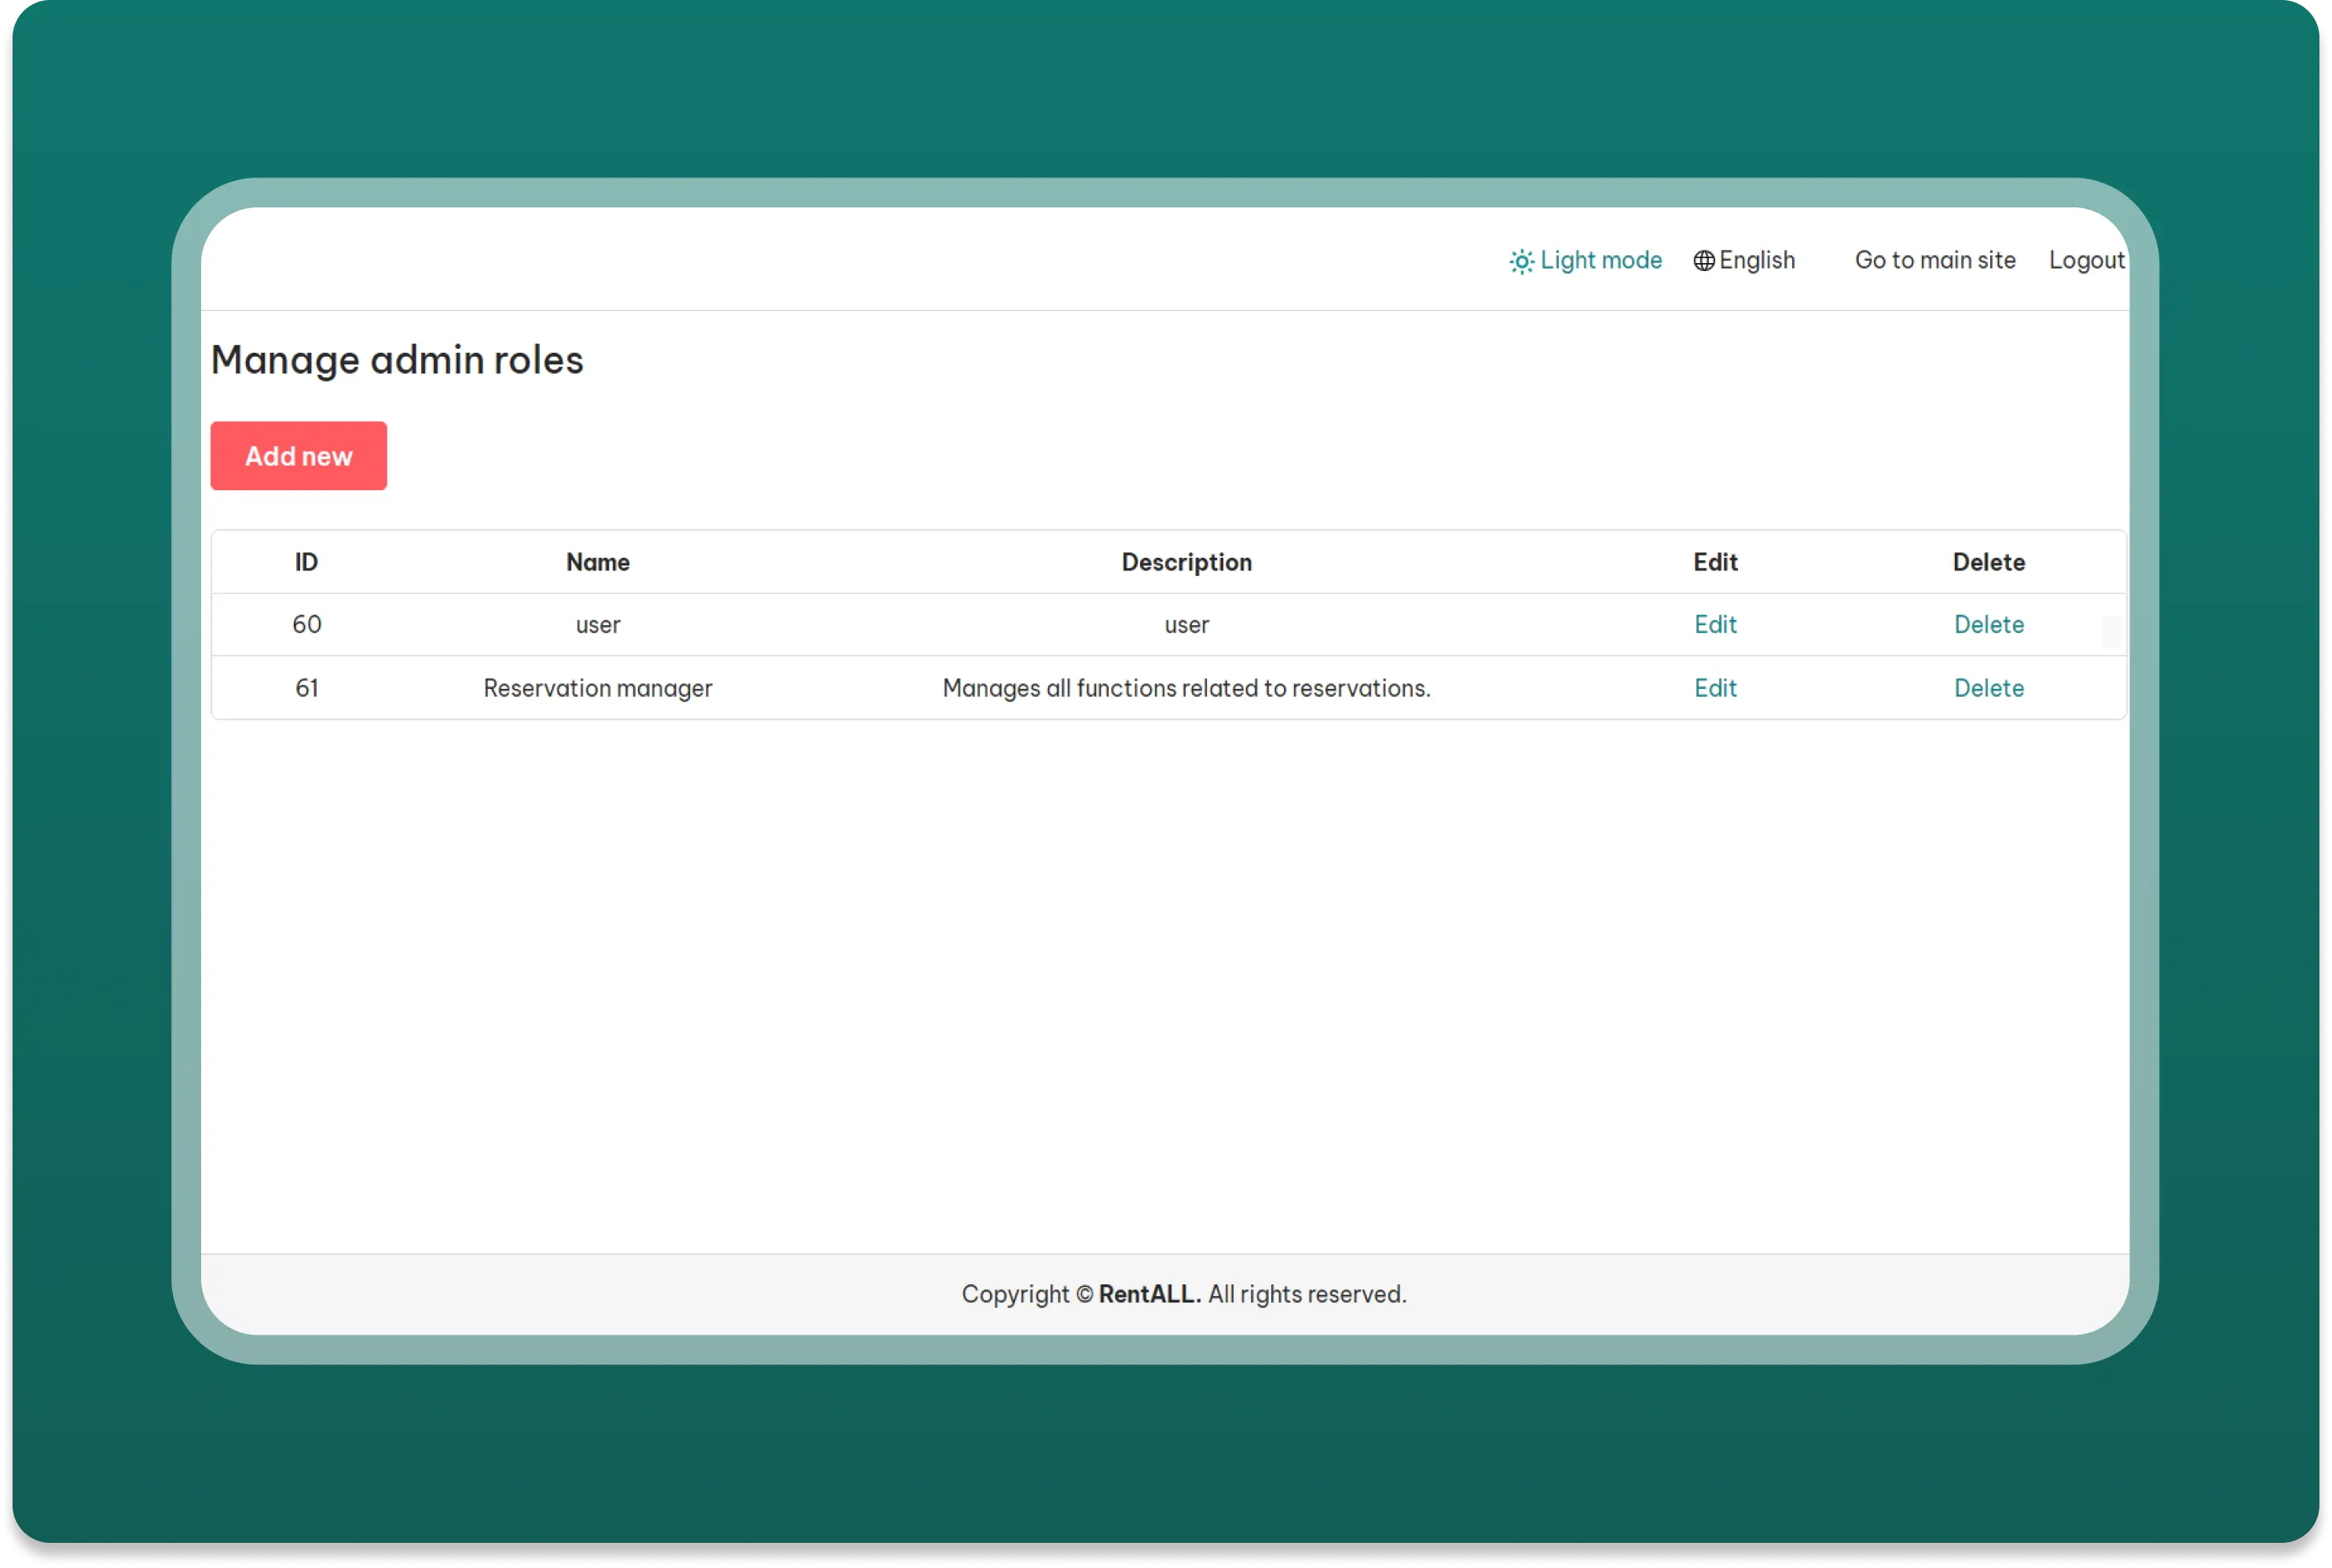
Task: Click the sun icon beside Light mode
Action: coord(1521,262)
